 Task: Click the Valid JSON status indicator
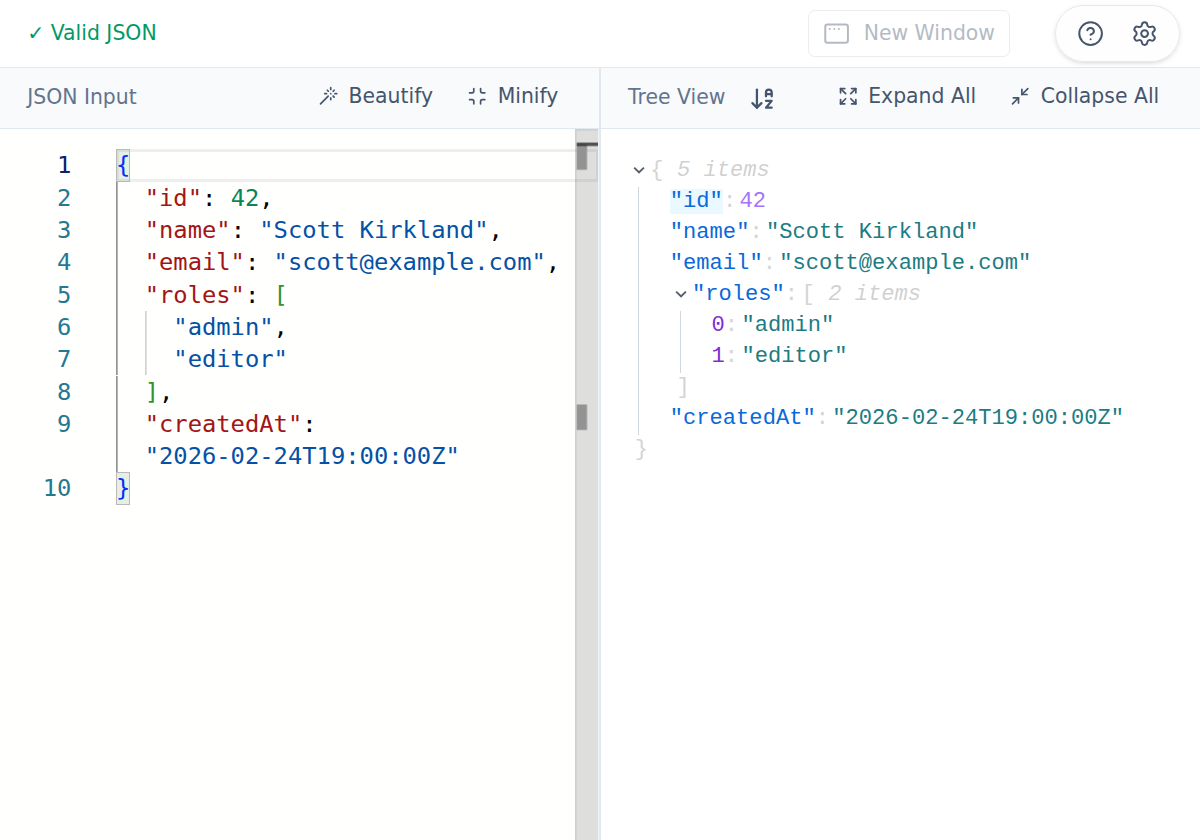(91, 32)
